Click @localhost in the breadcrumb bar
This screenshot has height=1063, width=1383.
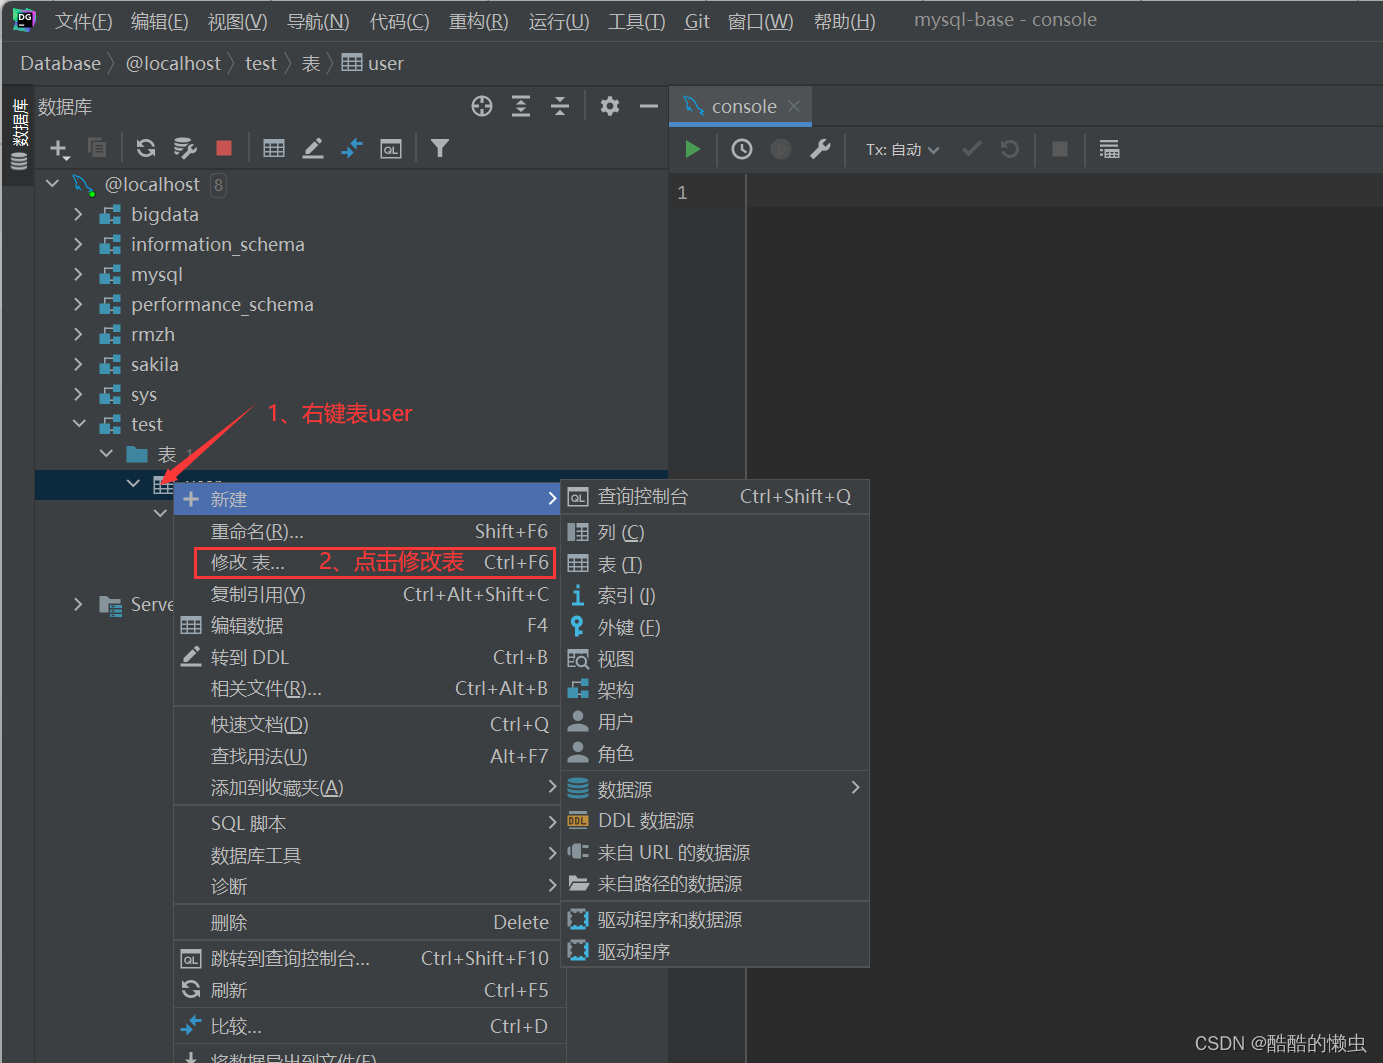tap(173, 64)
